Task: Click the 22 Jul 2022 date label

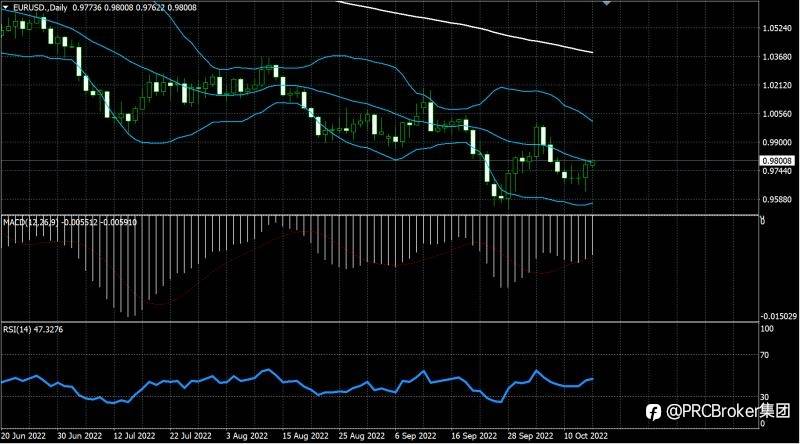Action: point(190,436)
